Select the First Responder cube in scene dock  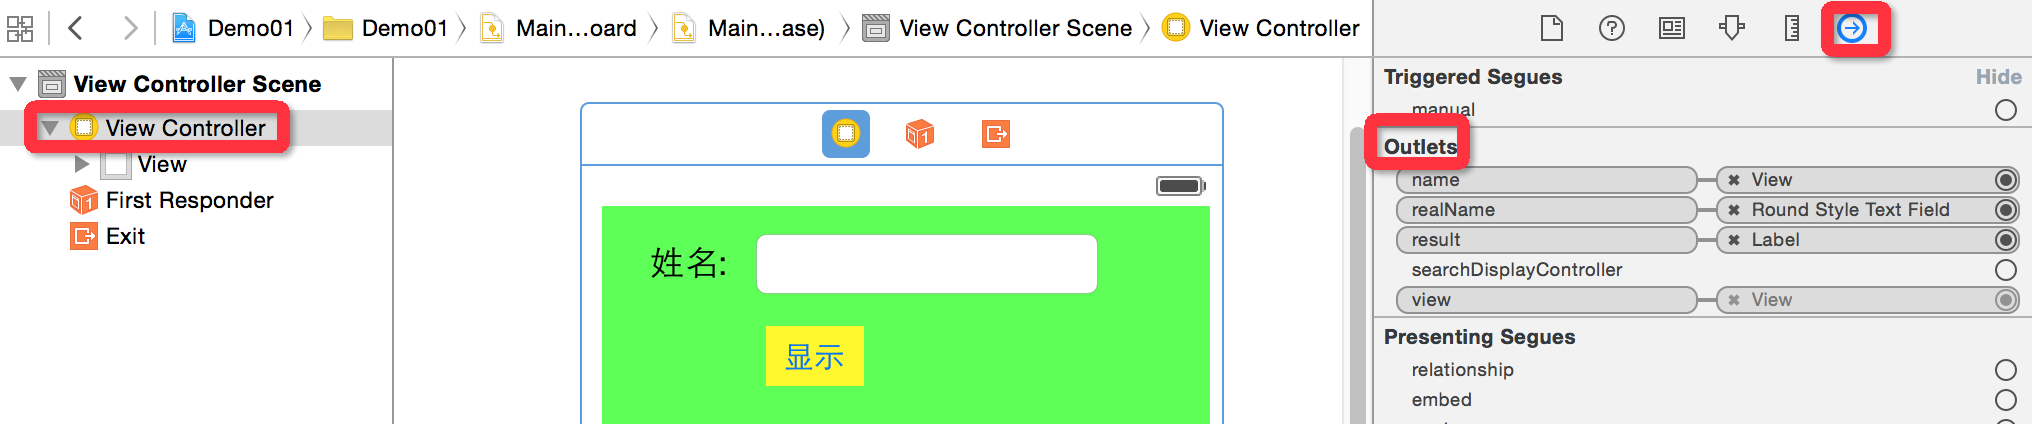coord(920,134)
